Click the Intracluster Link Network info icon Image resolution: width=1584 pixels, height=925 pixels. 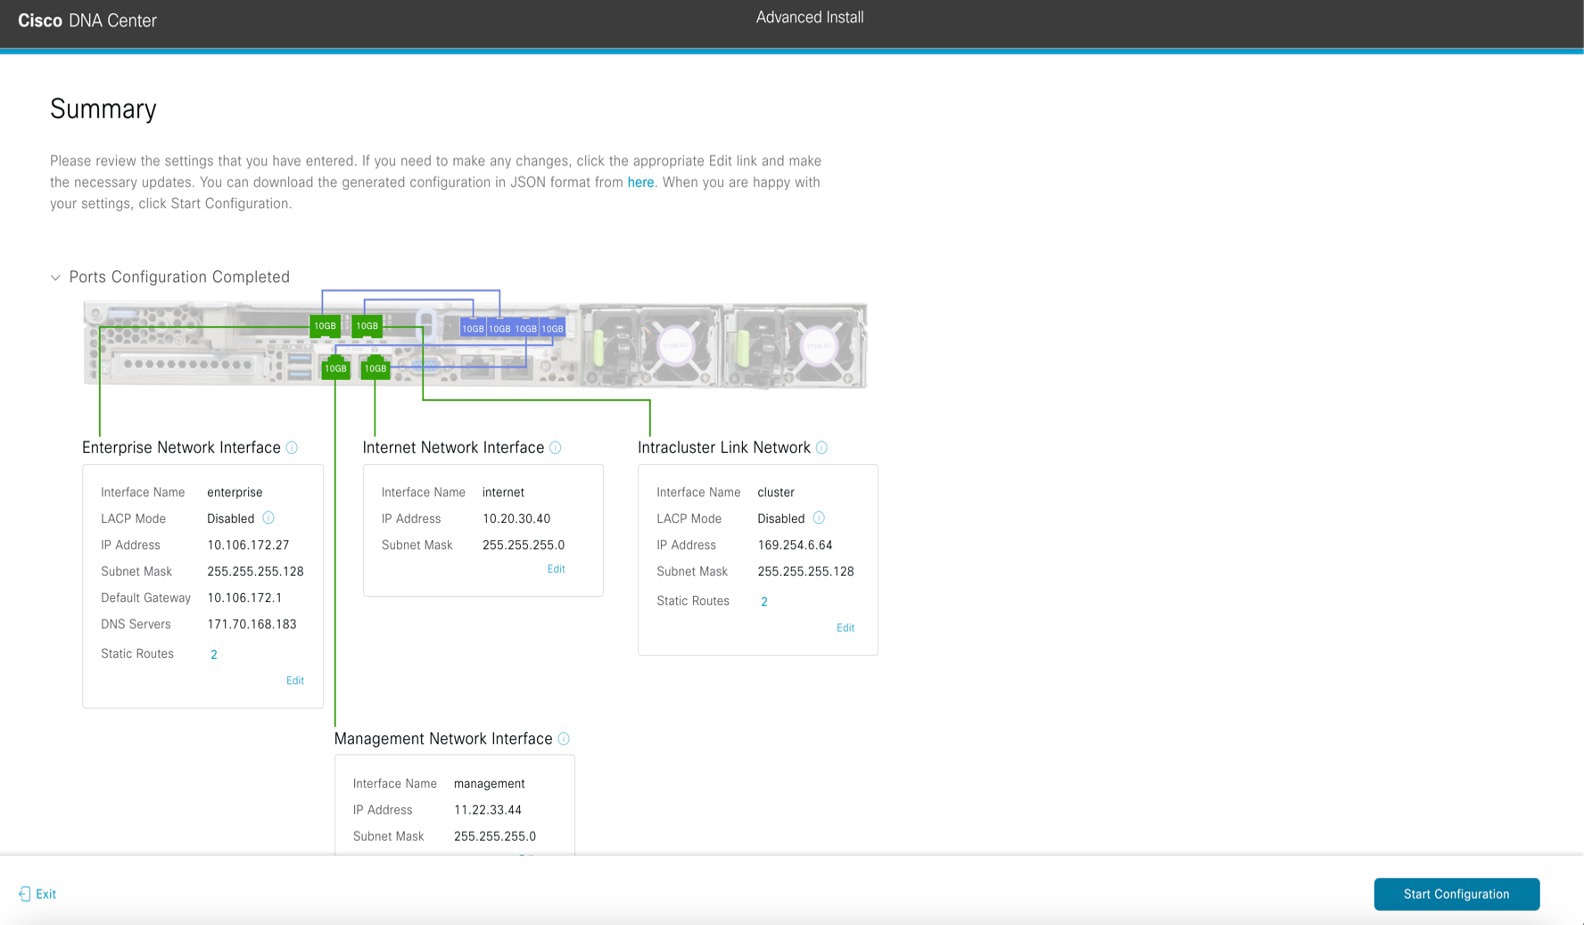821,448
